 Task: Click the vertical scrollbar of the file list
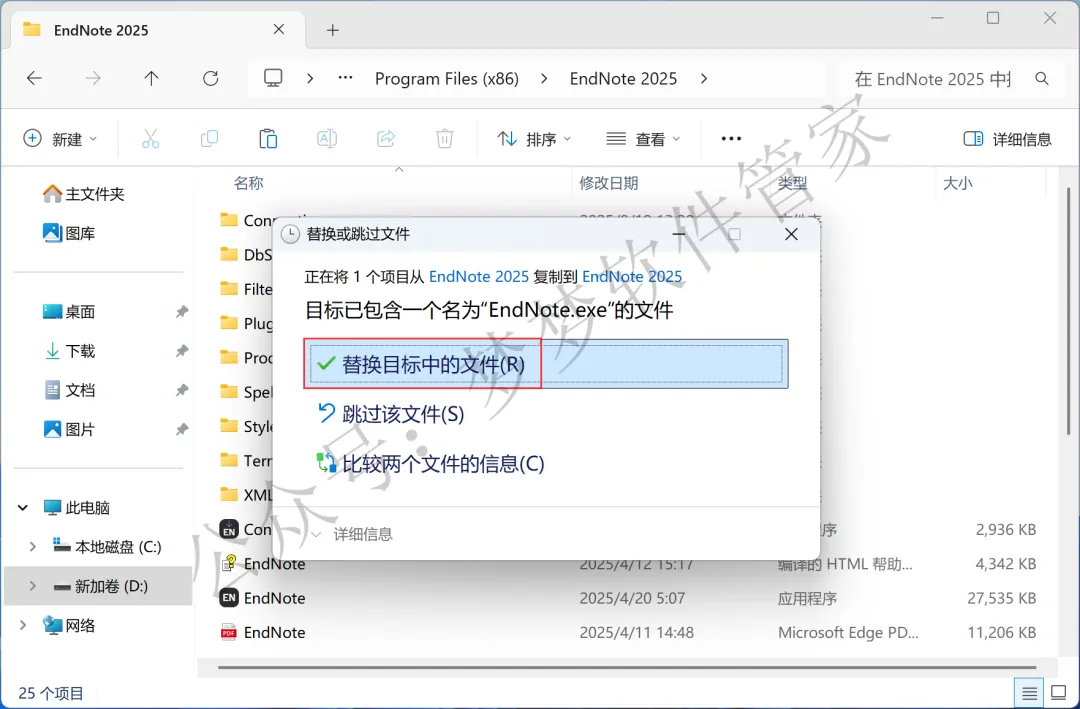1068,310
